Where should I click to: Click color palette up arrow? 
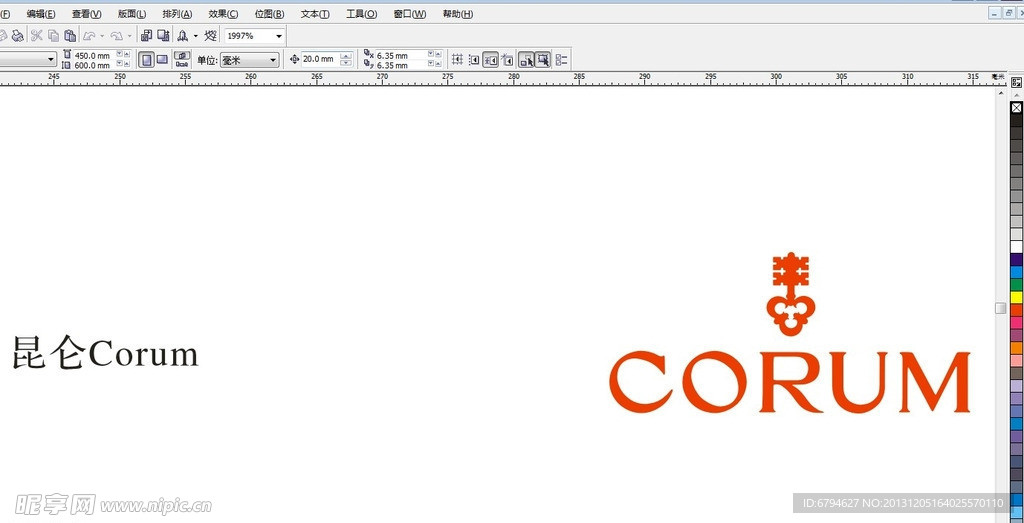coord(1016,94)
